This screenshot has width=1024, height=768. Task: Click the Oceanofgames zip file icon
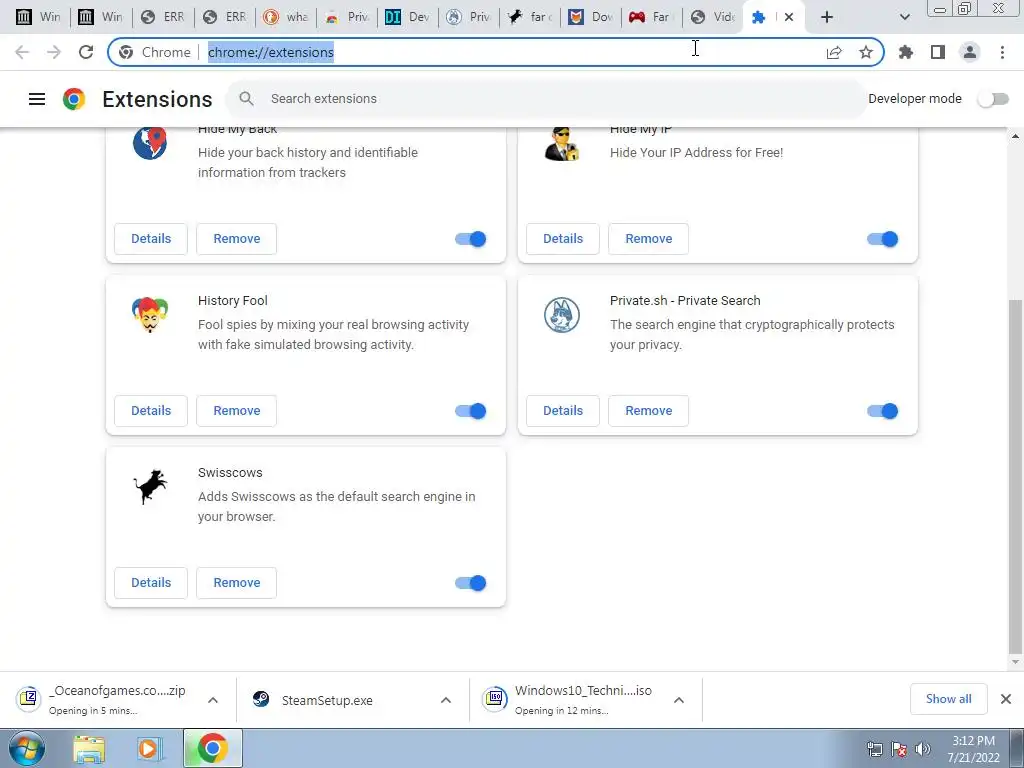[x=29, y=699]
